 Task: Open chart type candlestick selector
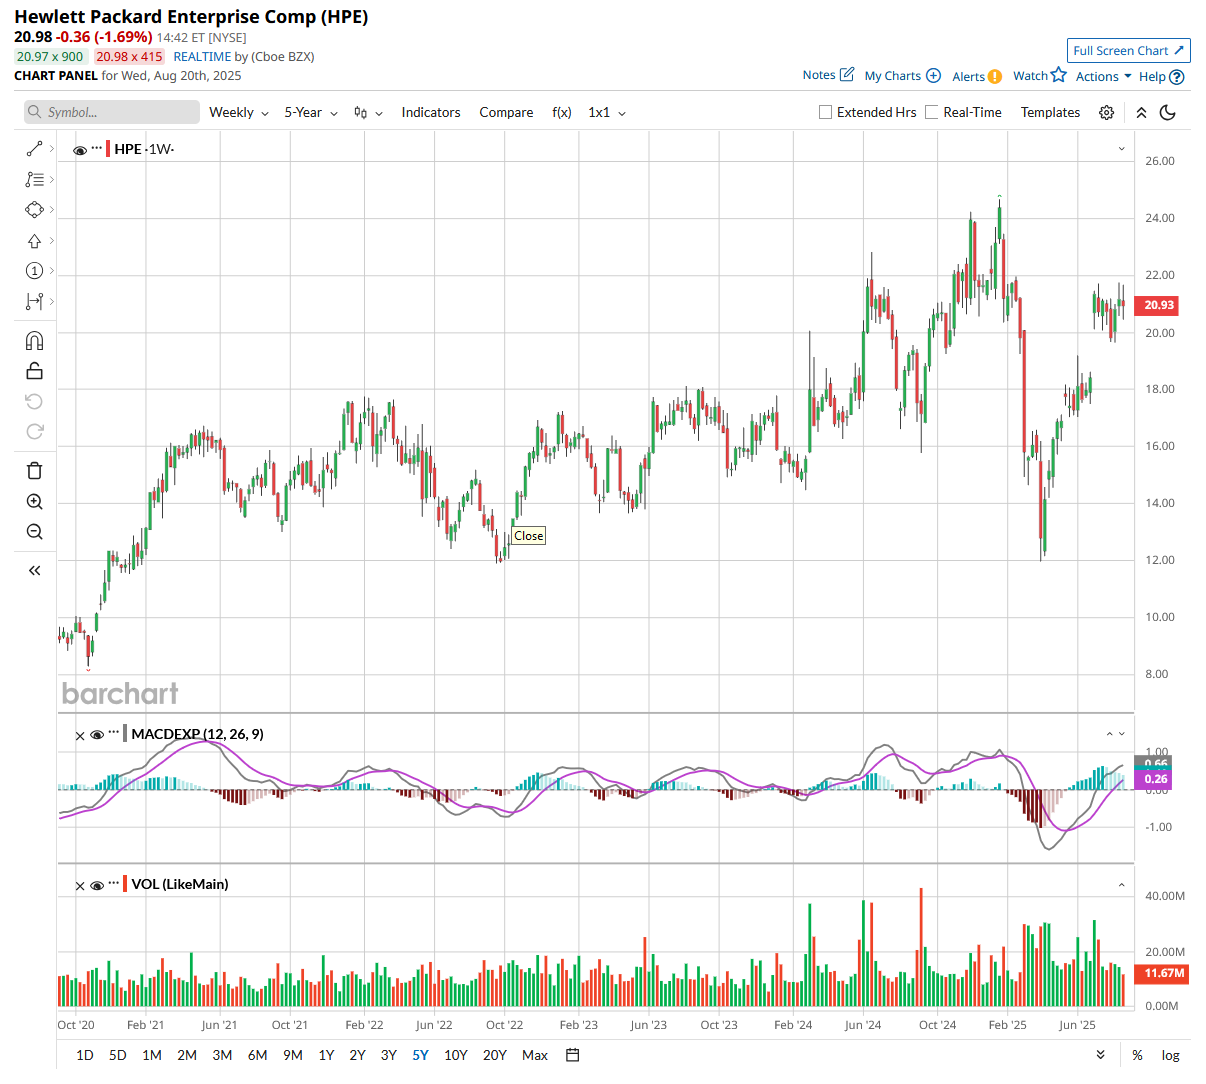(x=368, y=113)
